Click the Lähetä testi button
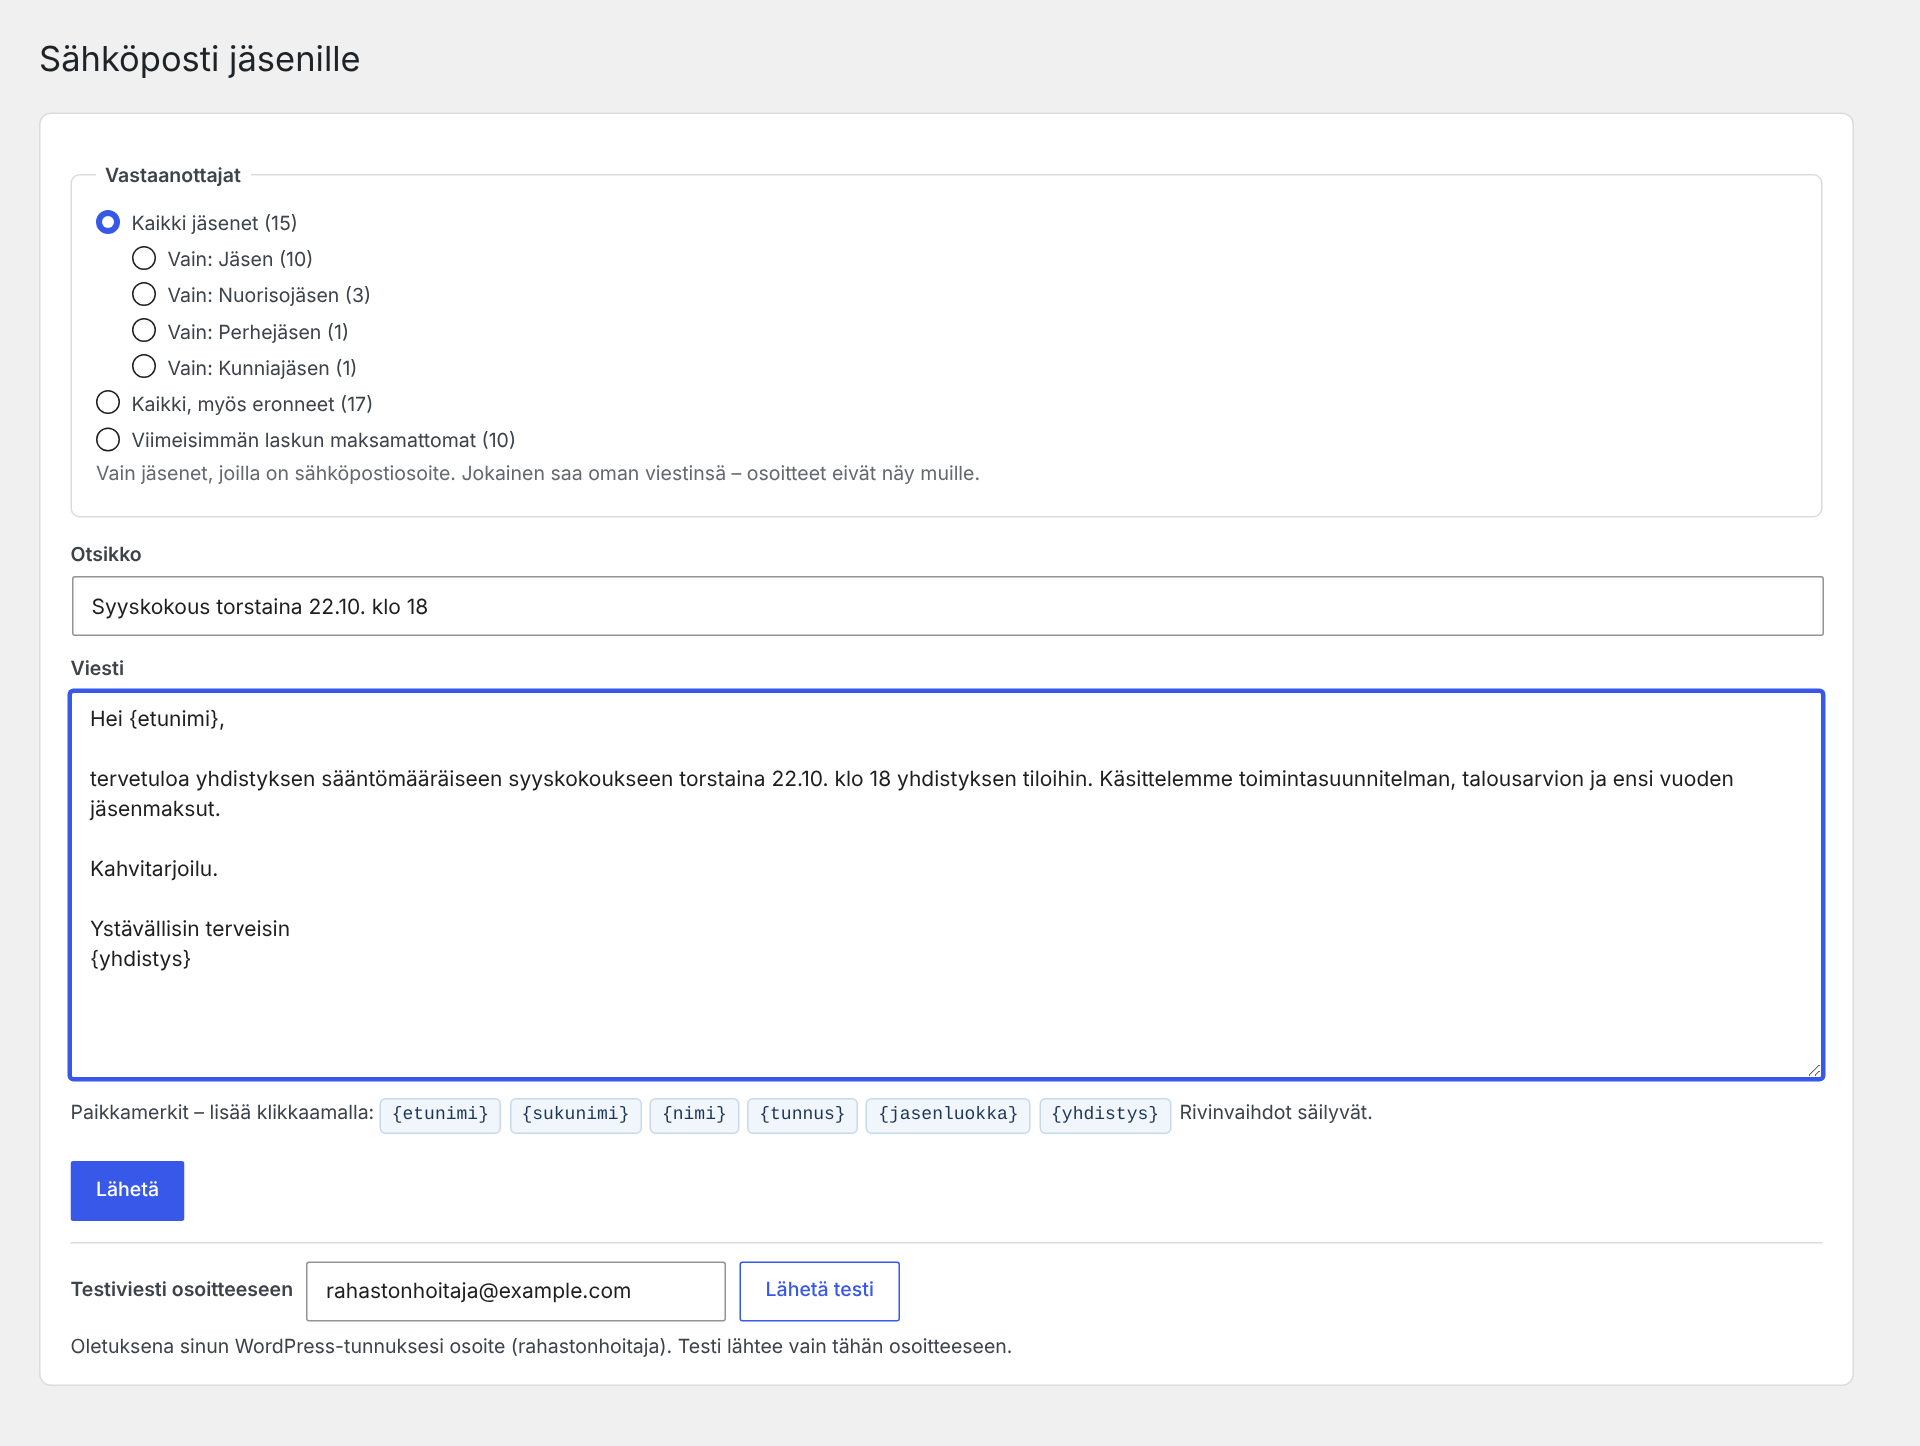The width and height of the screenshot is (1920, 1446). coord(819,1291)
